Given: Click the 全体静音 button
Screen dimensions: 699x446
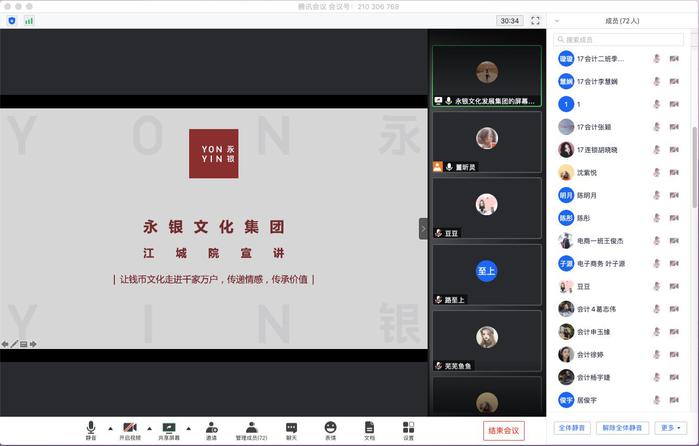Looking at the screenshot, I should [572, 427].
